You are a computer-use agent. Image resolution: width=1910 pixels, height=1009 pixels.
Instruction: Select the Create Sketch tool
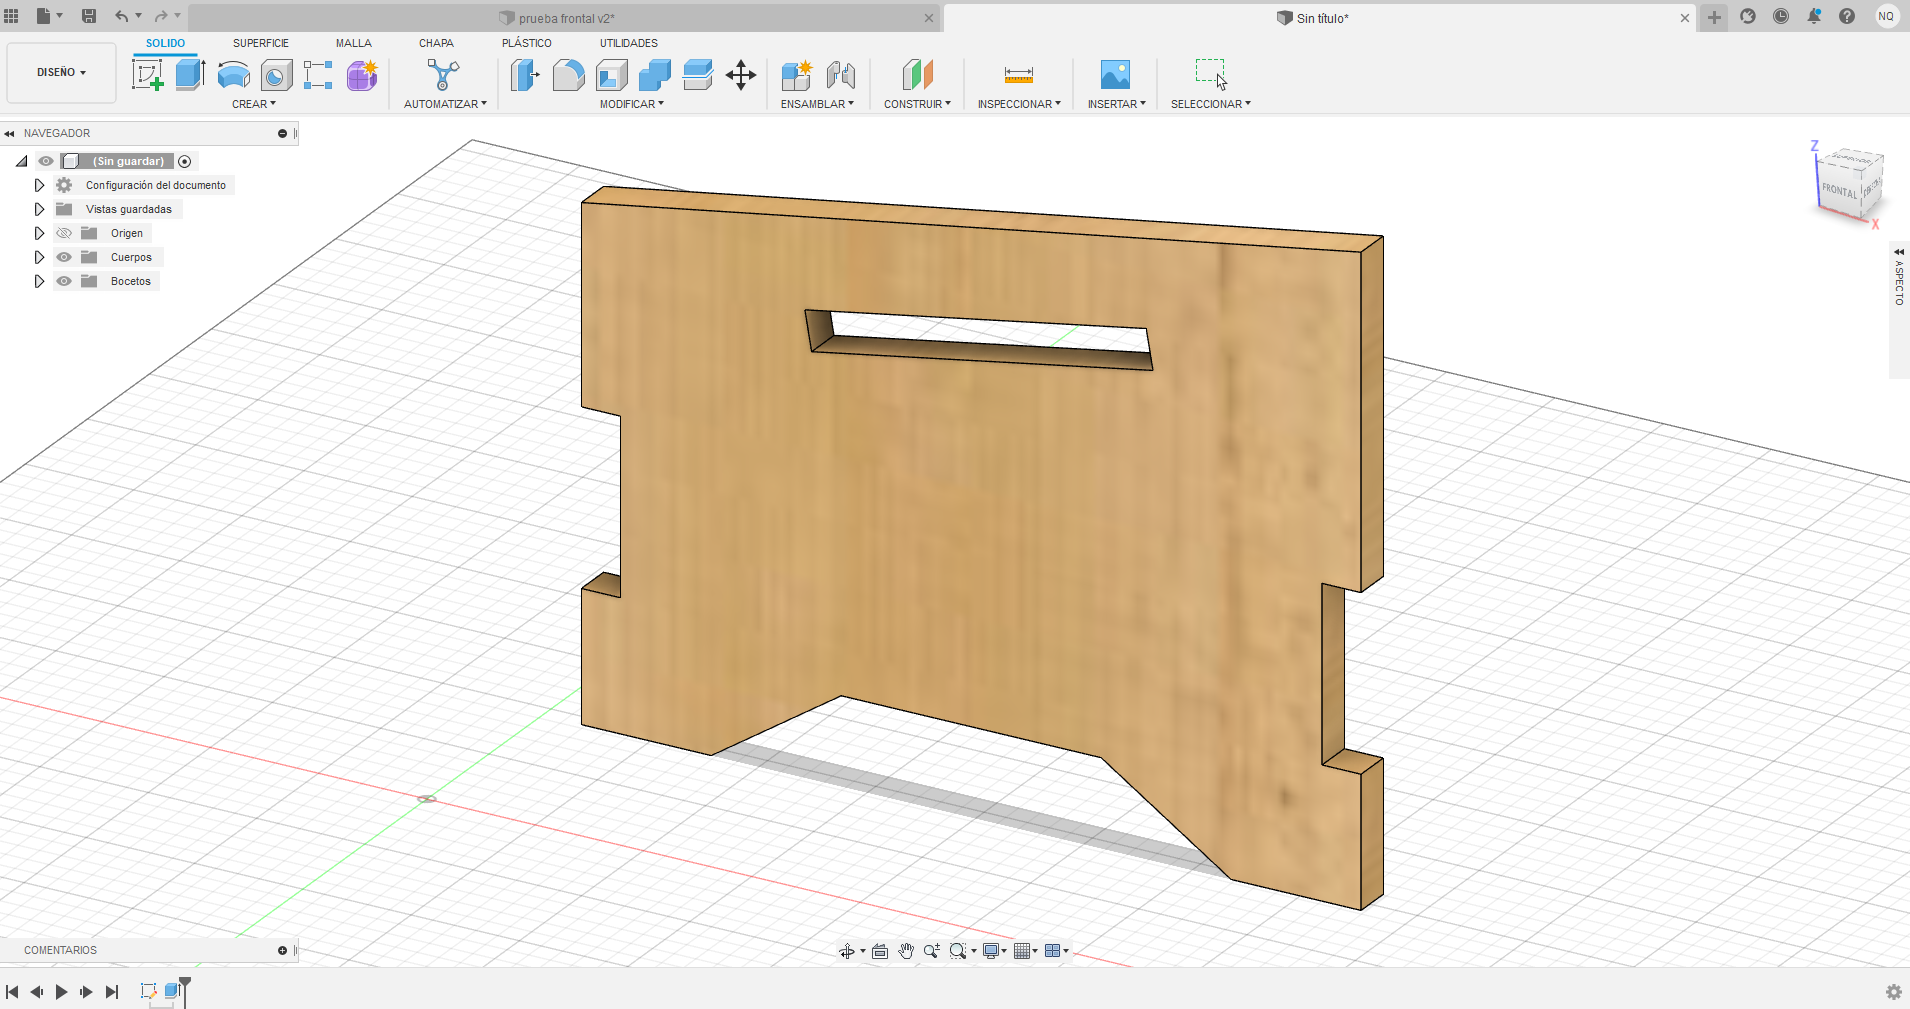coord(148,75)
